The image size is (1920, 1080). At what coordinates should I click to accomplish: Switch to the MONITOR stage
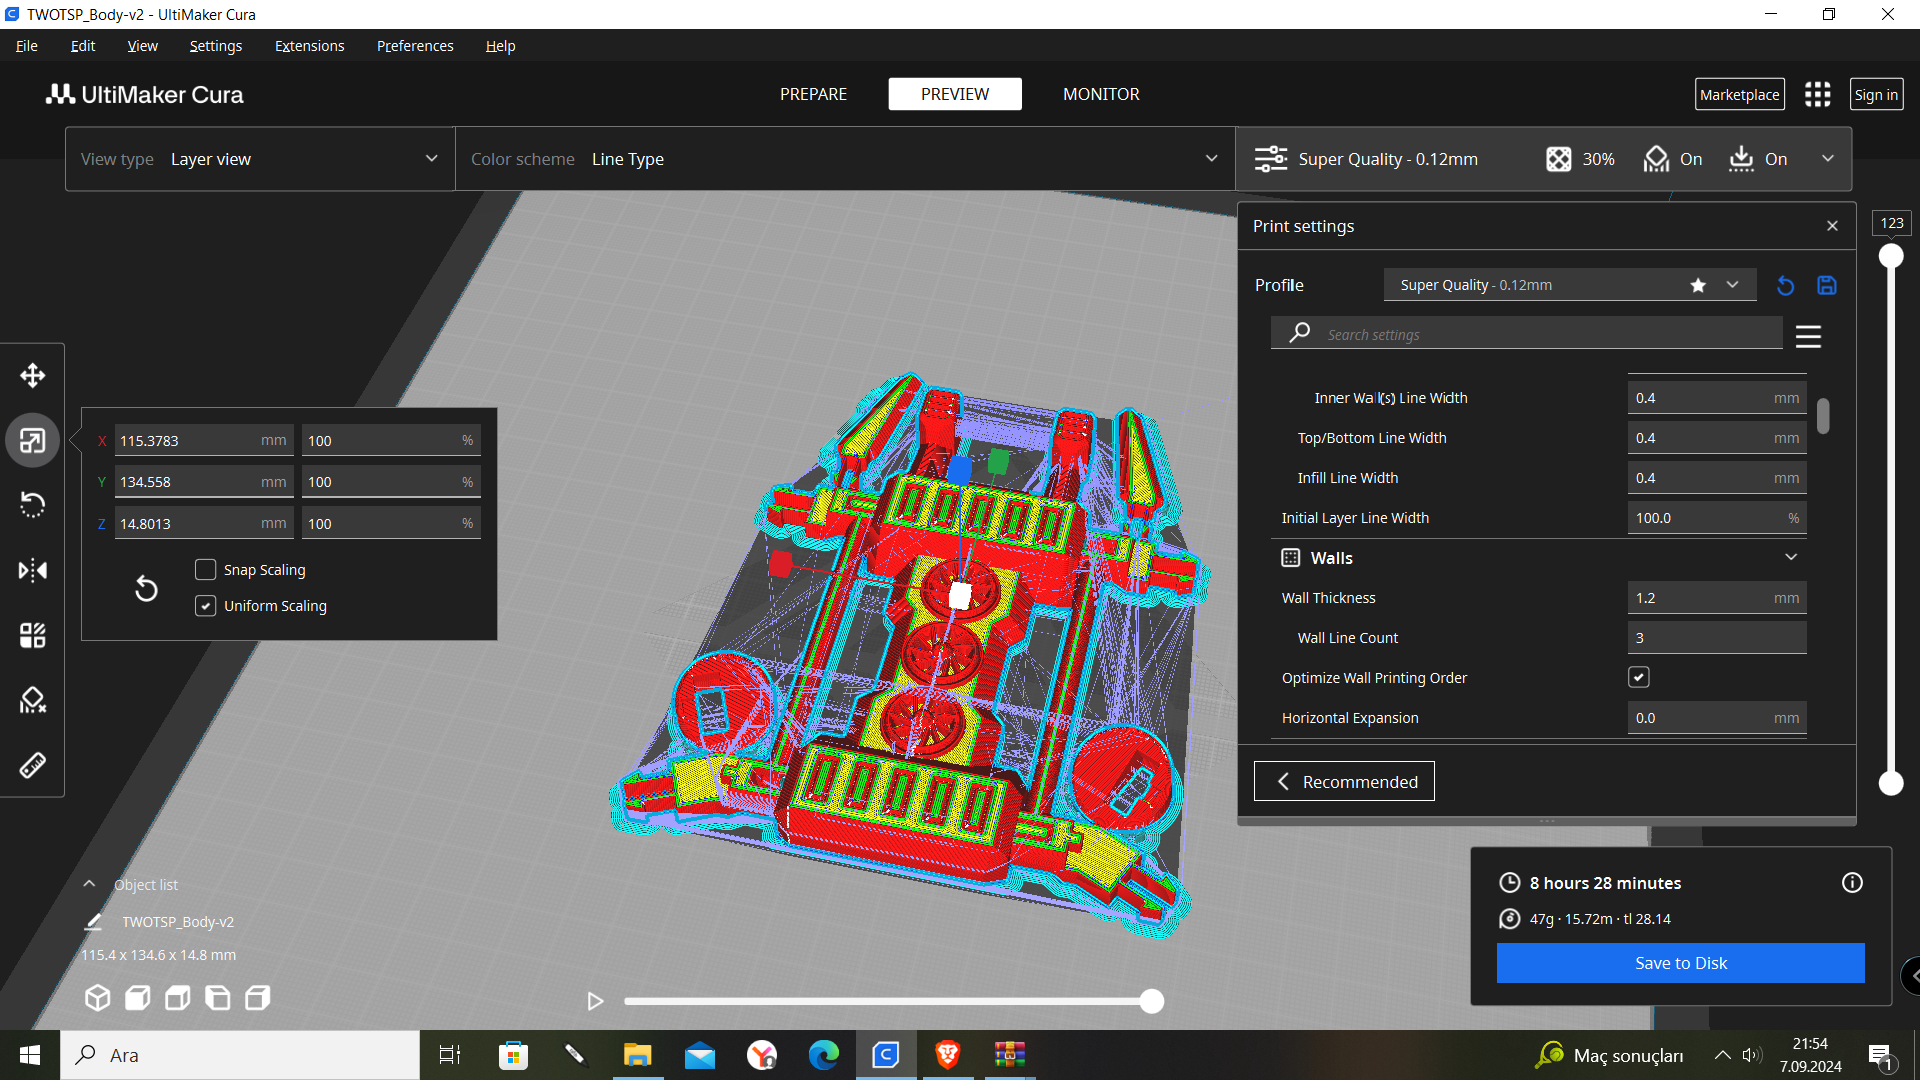tap(1101, 94)
